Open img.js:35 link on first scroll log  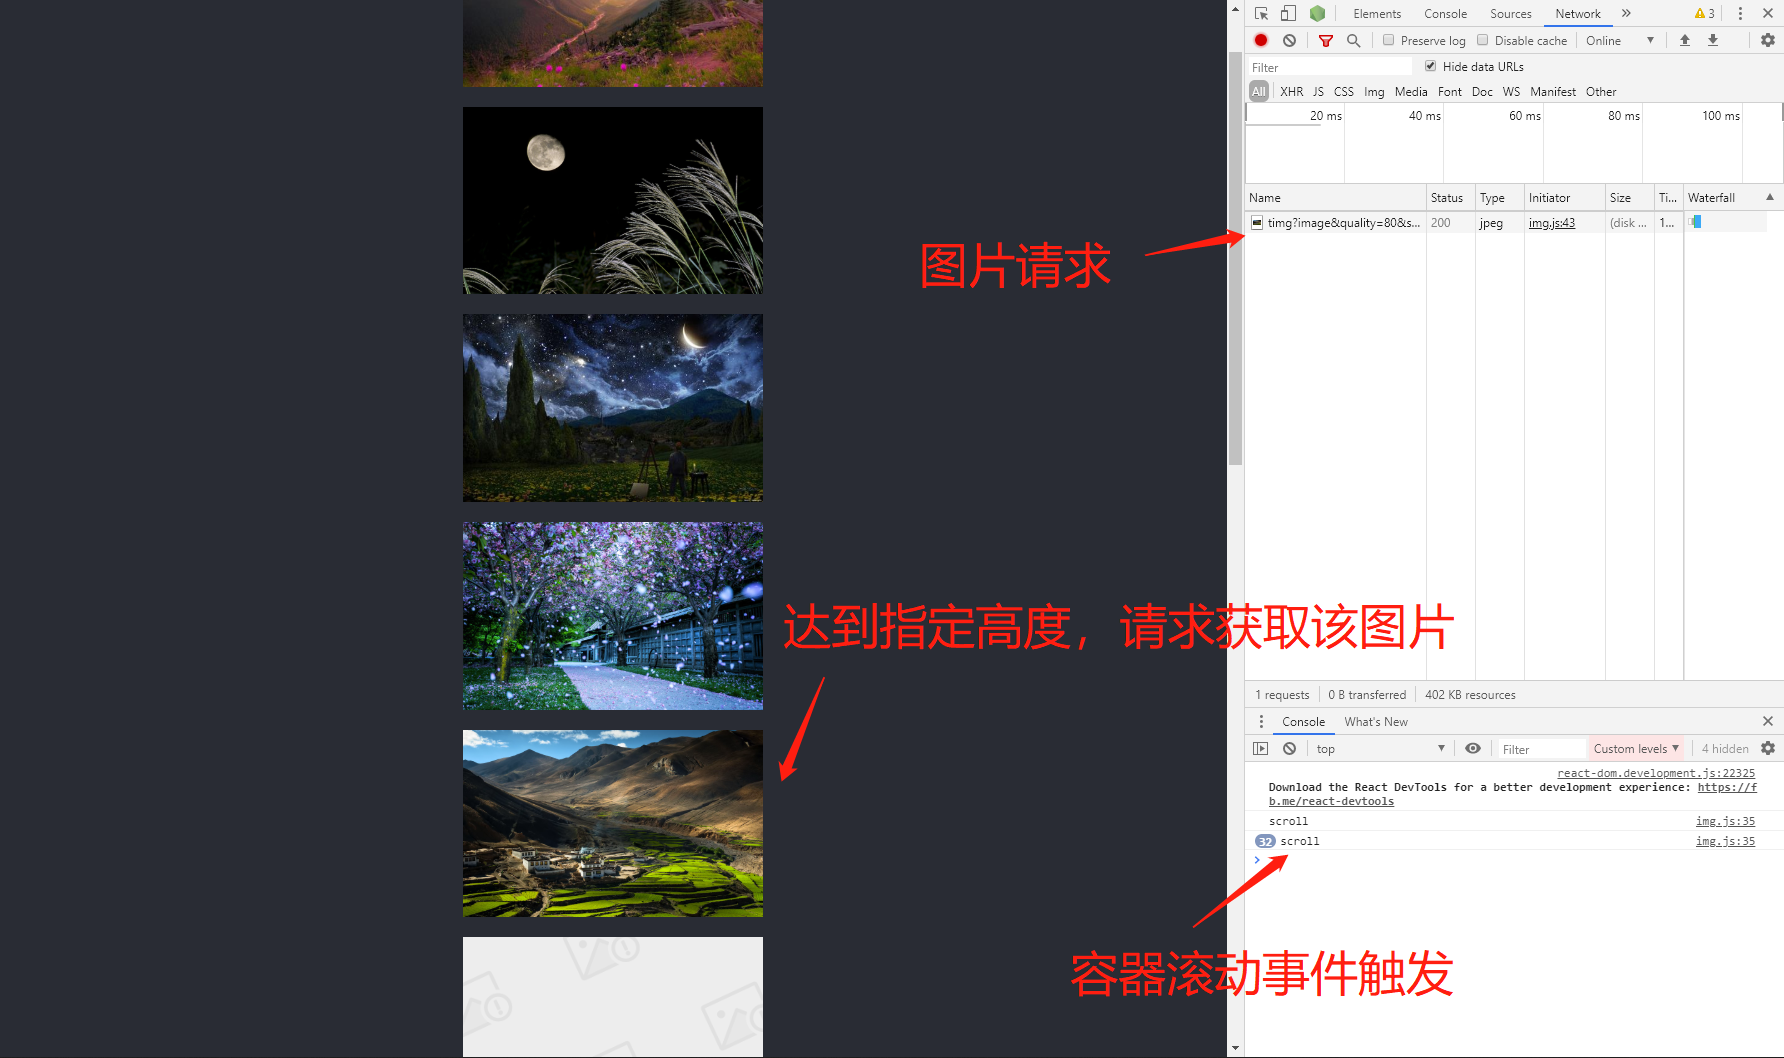(x=1726, y=821)
